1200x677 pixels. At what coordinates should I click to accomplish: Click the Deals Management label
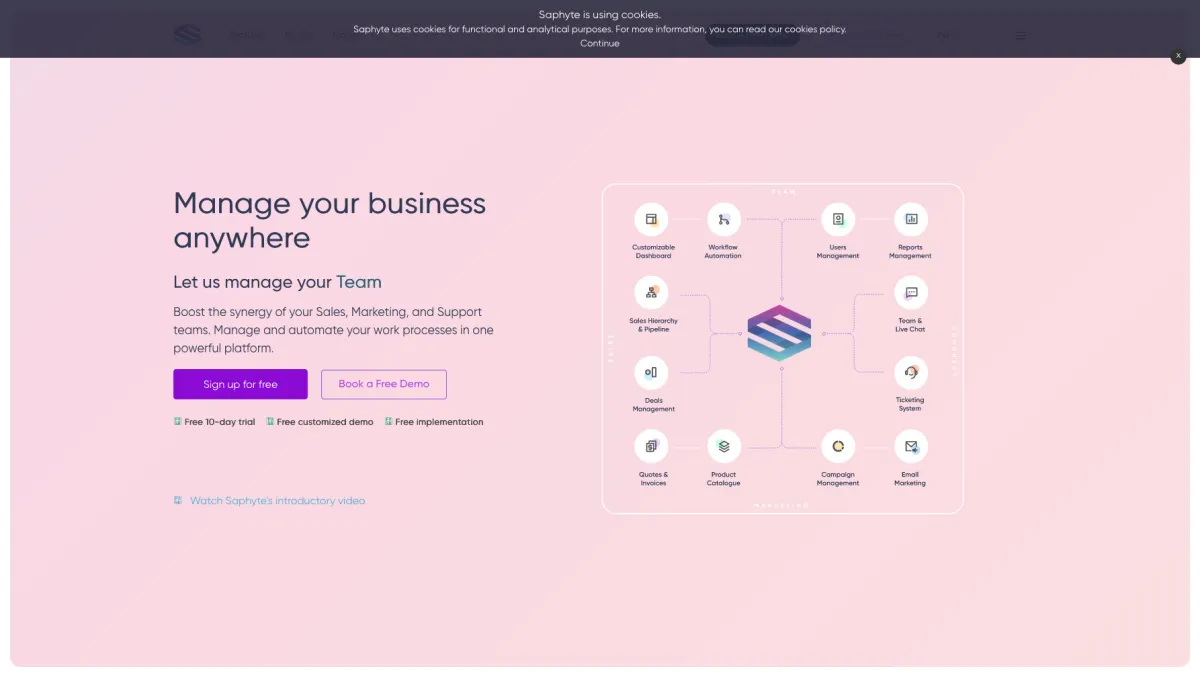pyautogui.click(x=653, y=404)
